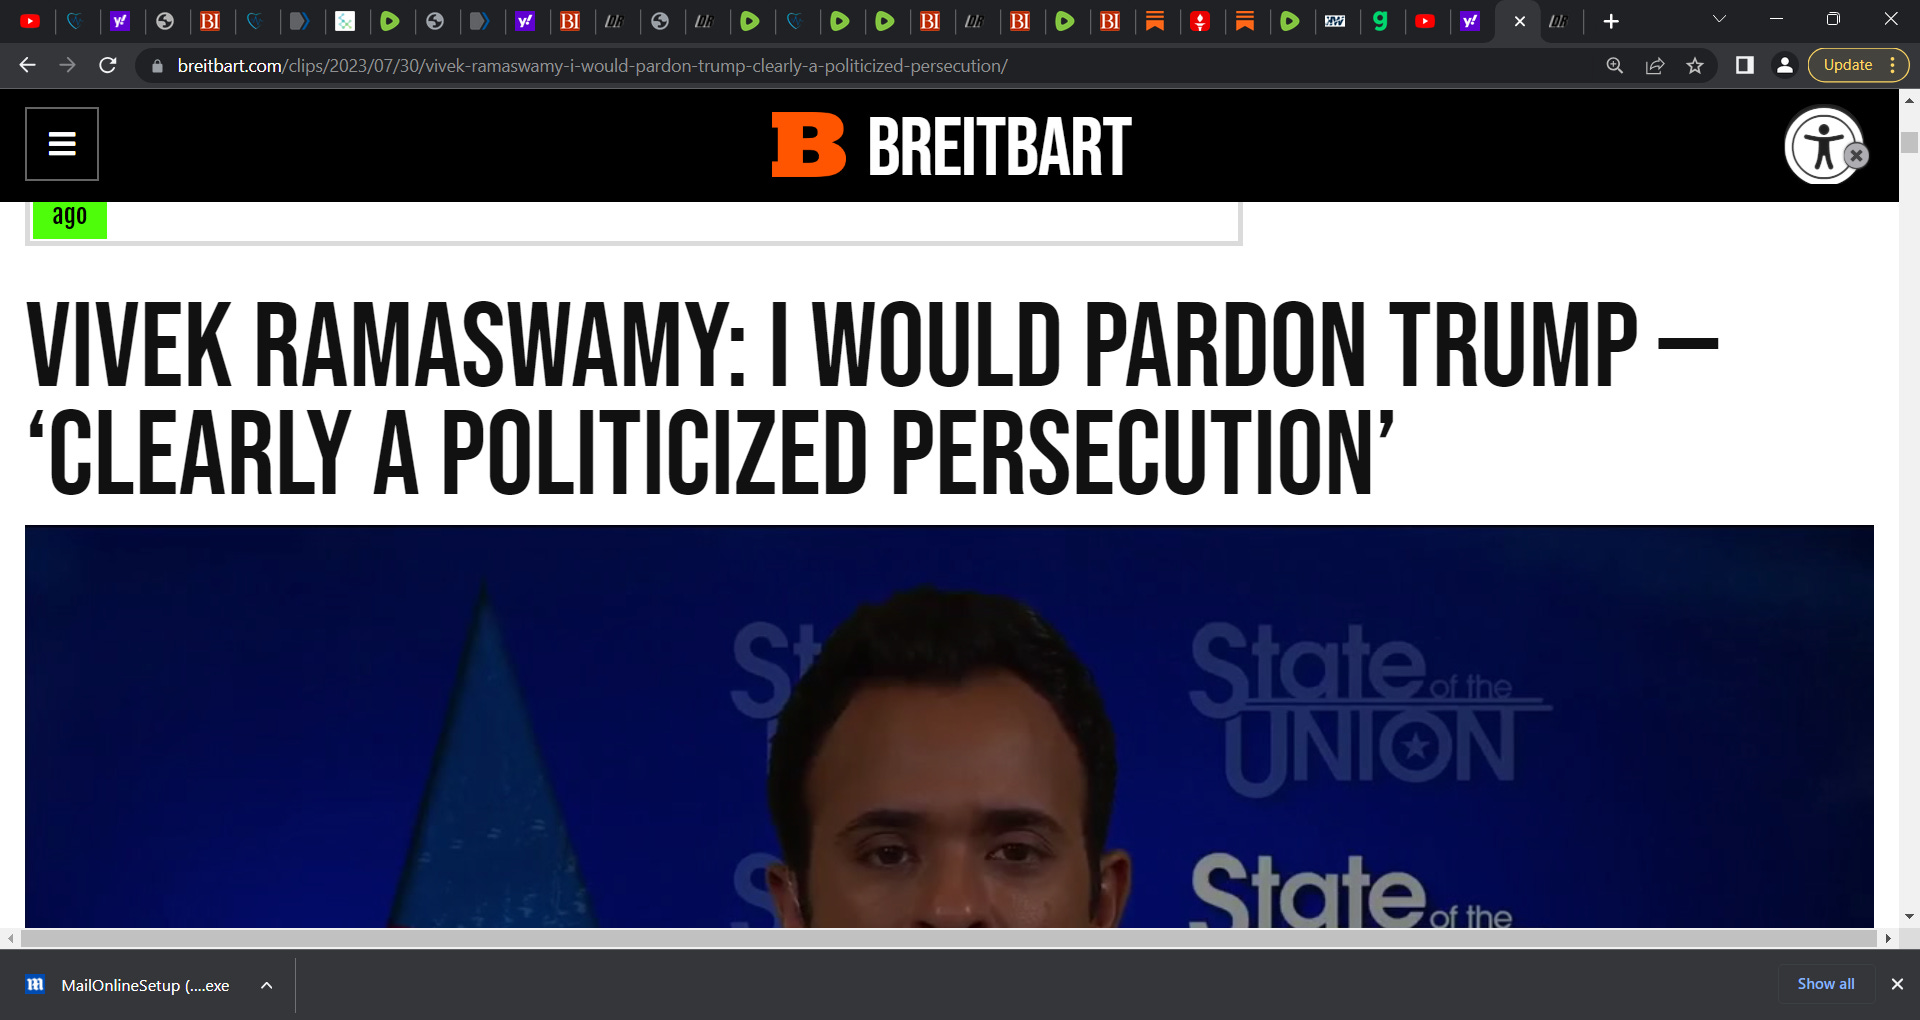Open the Chrome profile avatar
Screen dimensions: 1920x1020
tap(1784, 66)
